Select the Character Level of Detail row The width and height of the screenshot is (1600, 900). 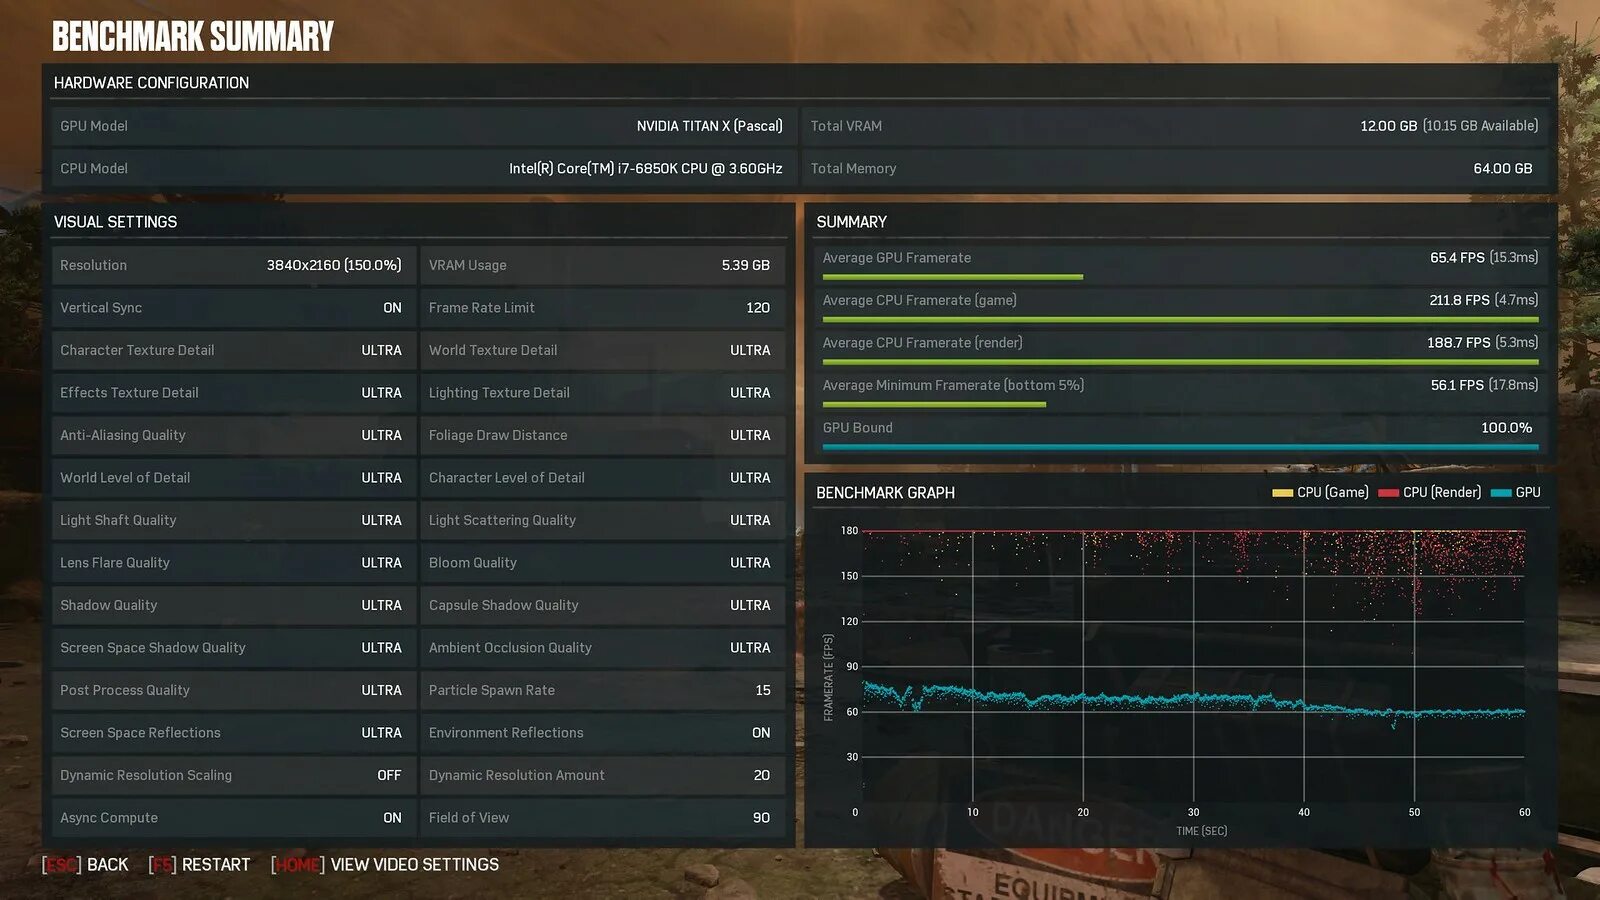point(602,478)
